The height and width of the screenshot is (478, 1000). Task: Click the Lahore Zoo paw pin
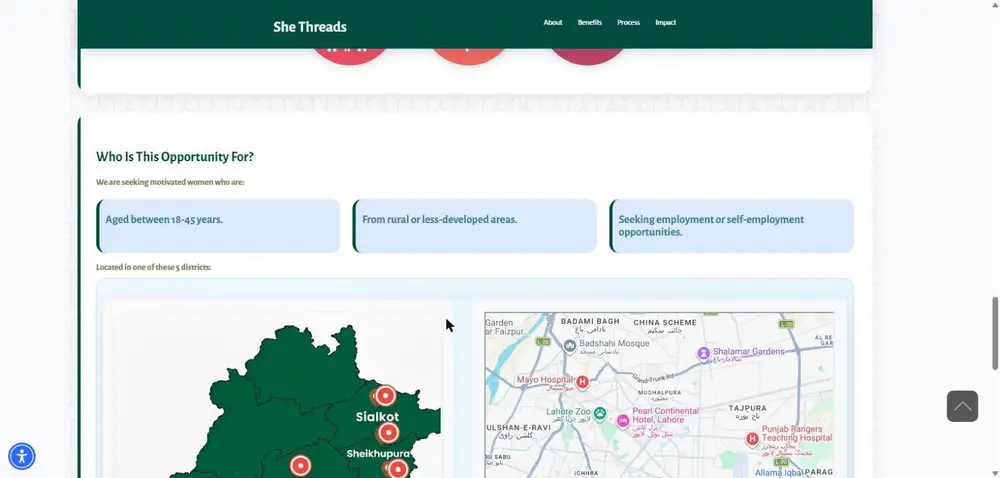coord(599,414)
